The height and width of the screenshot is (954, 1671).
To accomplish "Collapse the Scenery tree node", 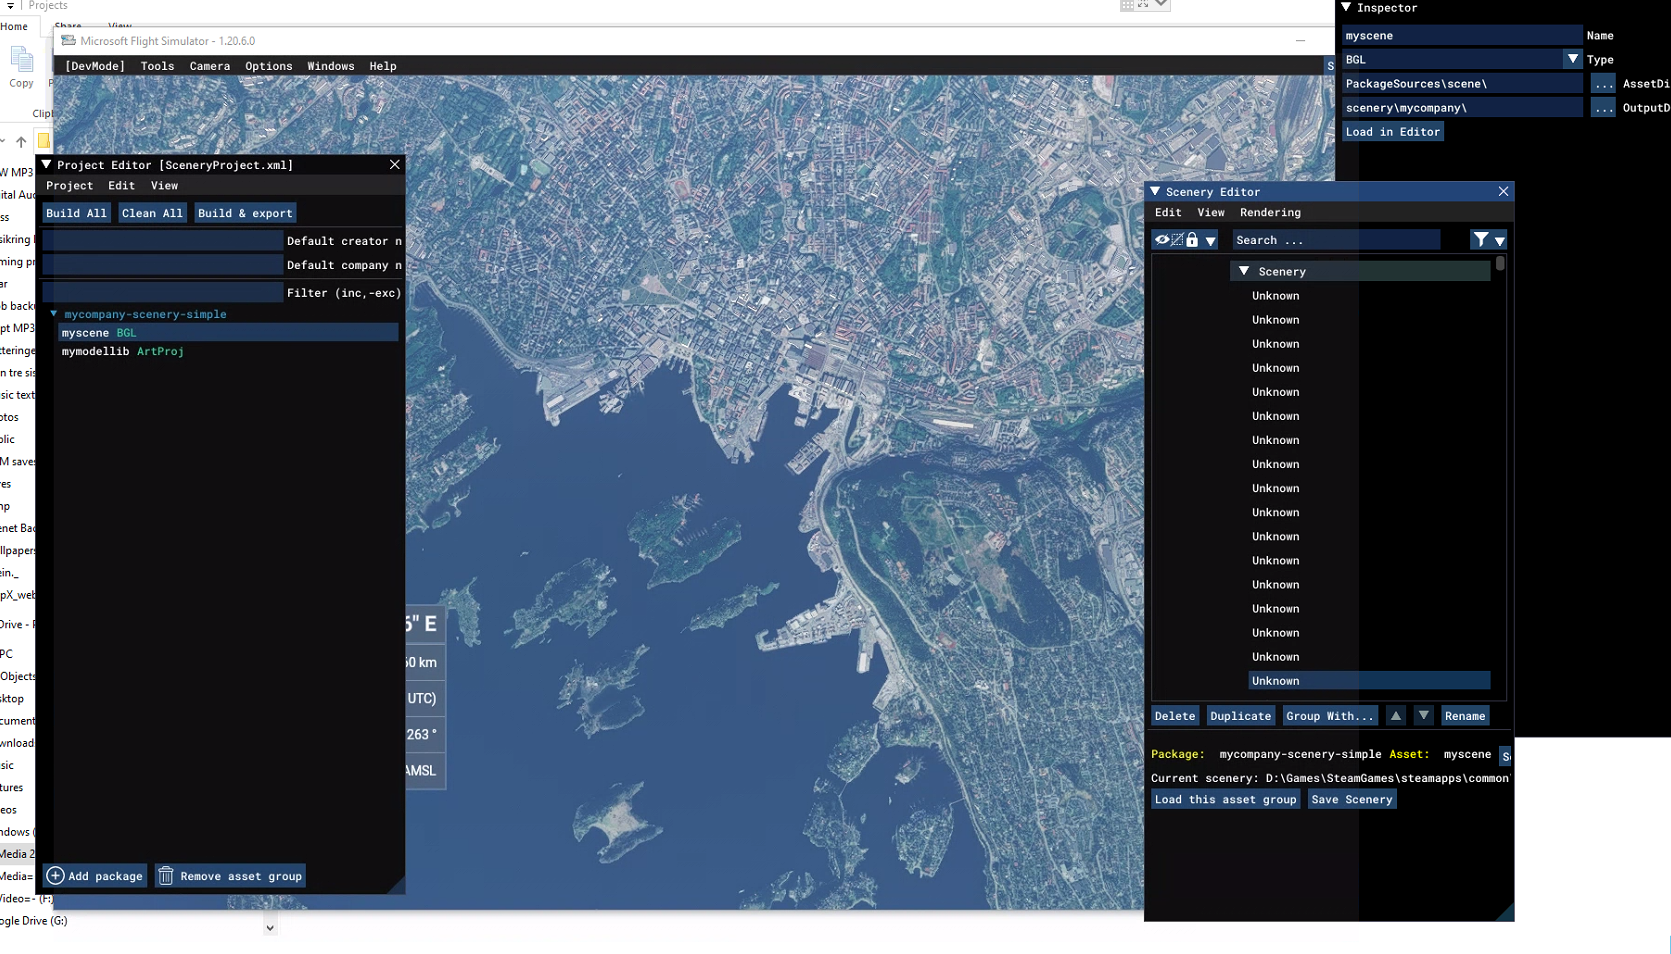I will 1244,271.
